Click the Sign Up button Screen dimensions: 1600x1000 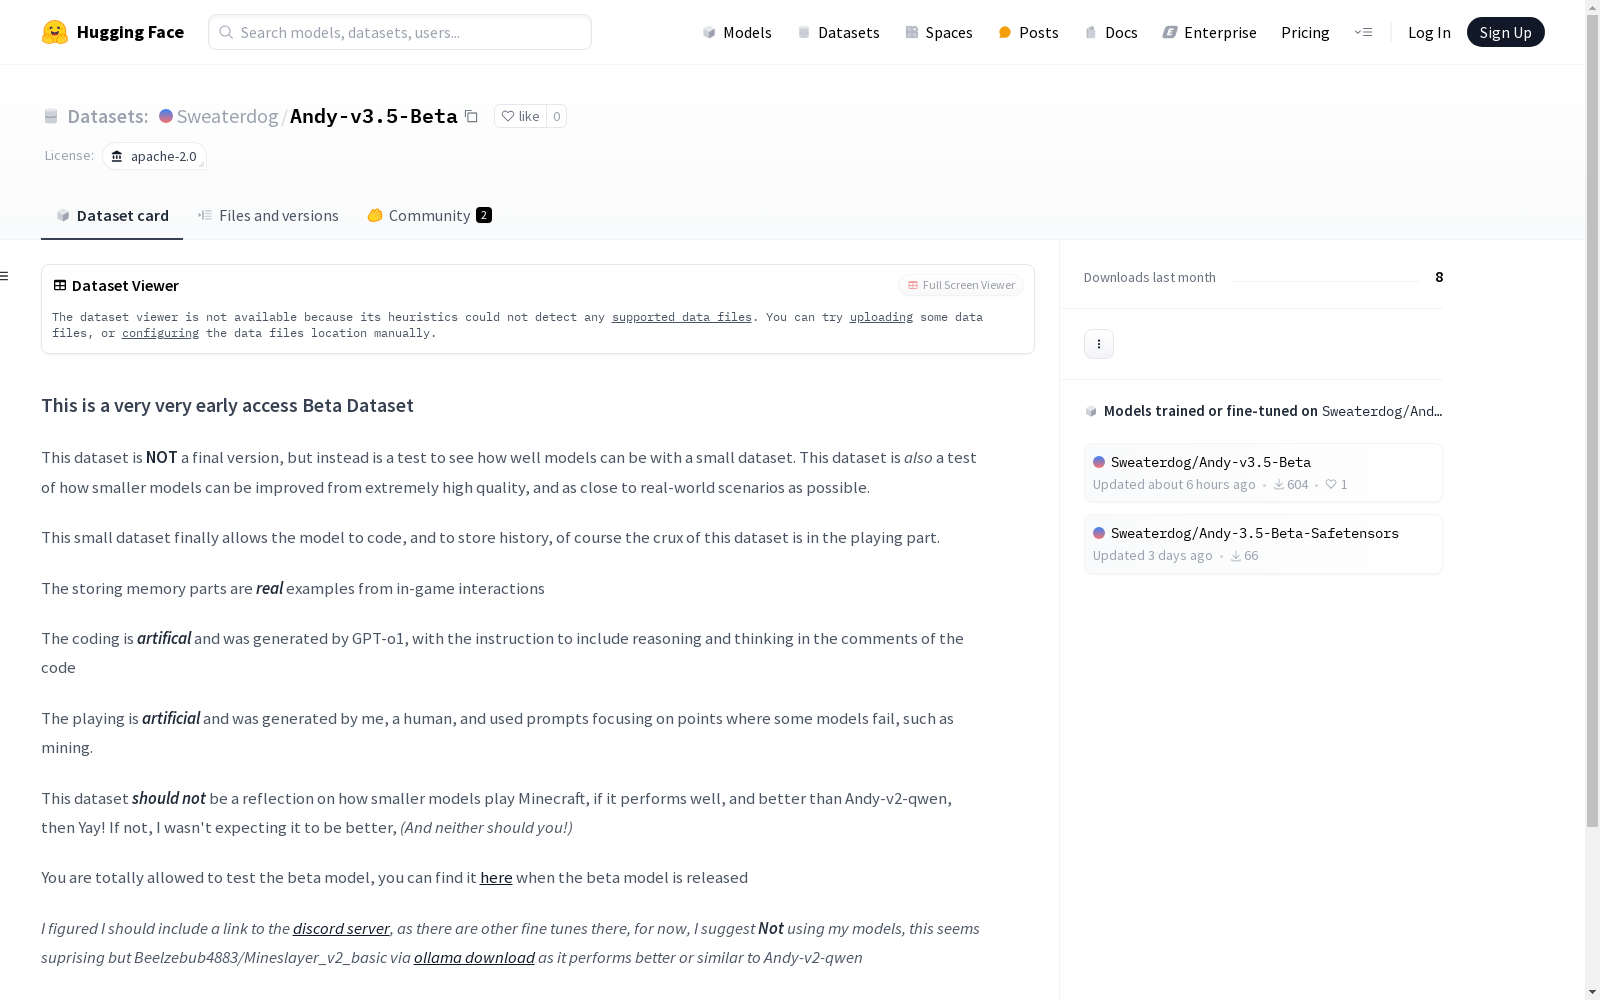point(1505,32)
